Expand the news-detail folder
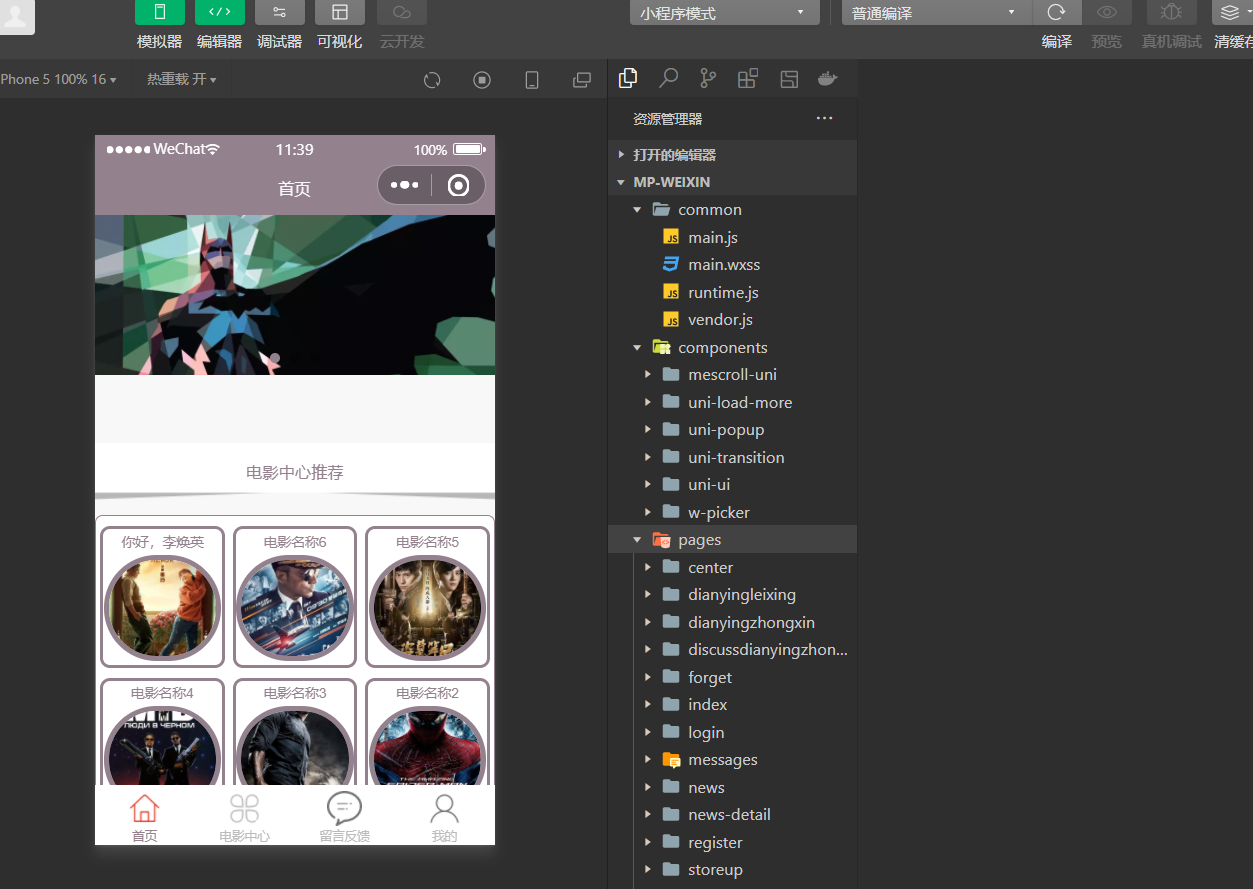 (x=732, y=814)
